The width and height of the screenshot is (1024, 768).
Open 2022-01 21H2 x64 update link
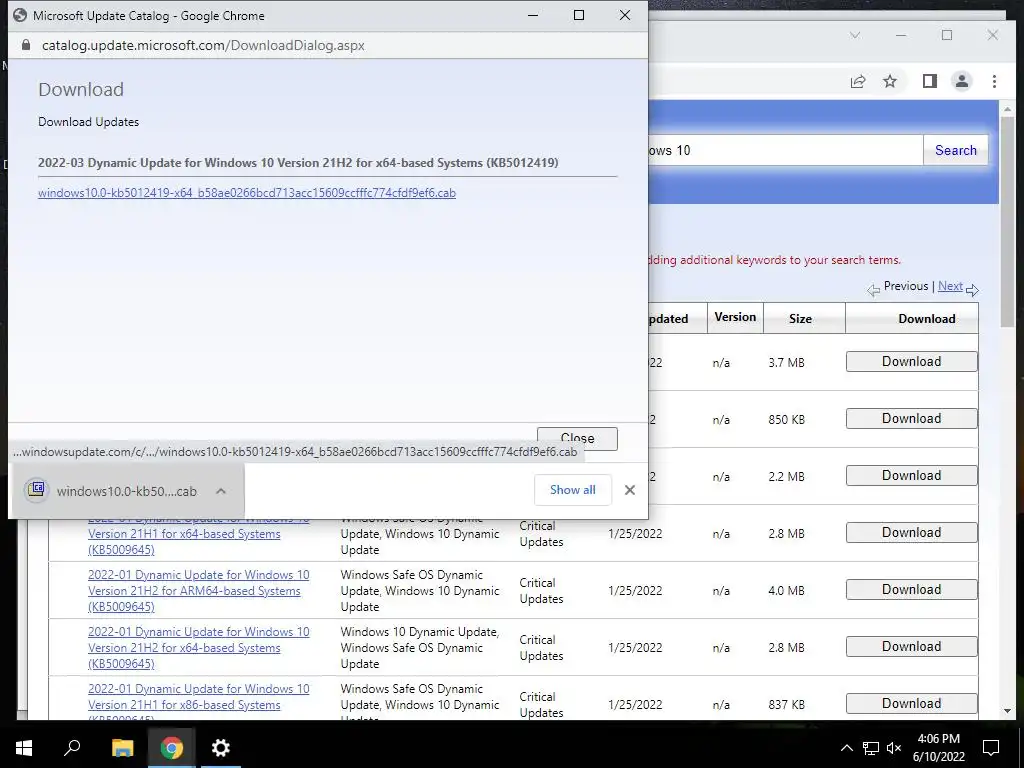tap(199, 648)
